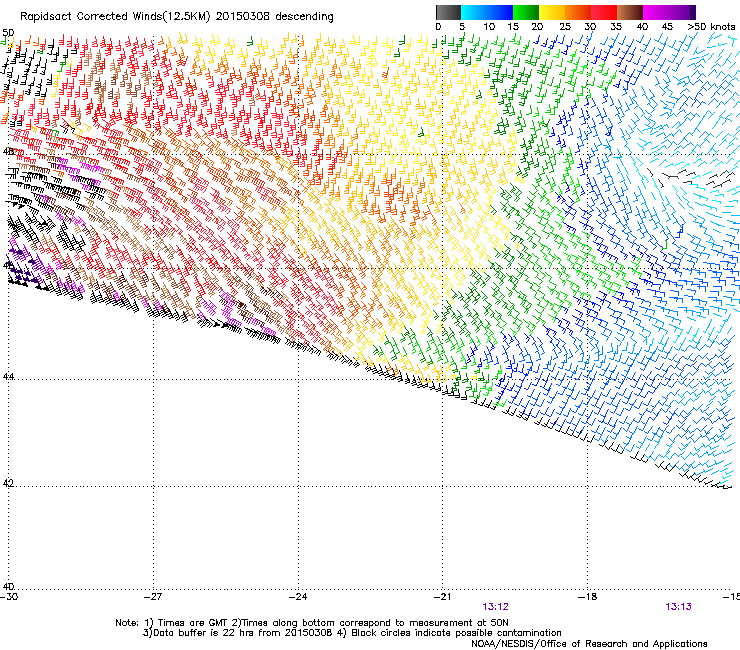Click the '>50 knots' legend label
Viewport: 740px width, 650px height.
pyautogui.click(x=711, y=27)
